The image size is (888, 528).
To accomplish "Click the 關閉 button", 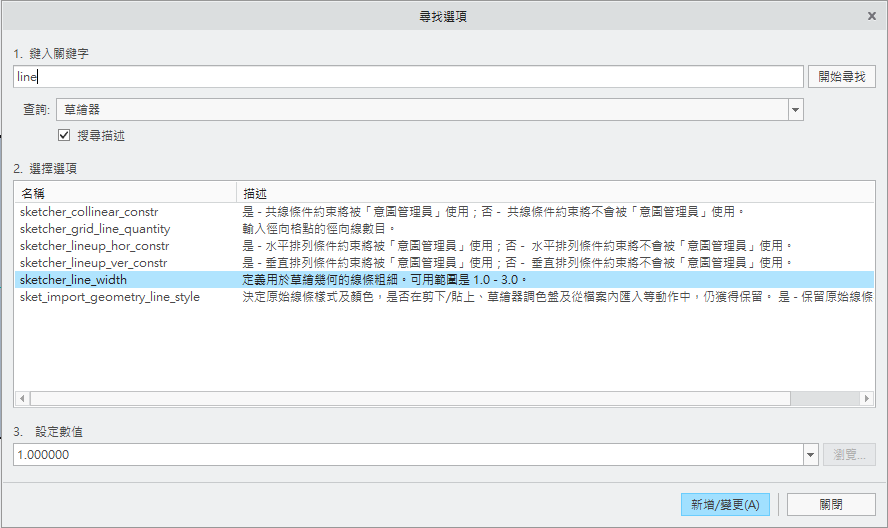I will pyautogui.click(x=830, y=505).
